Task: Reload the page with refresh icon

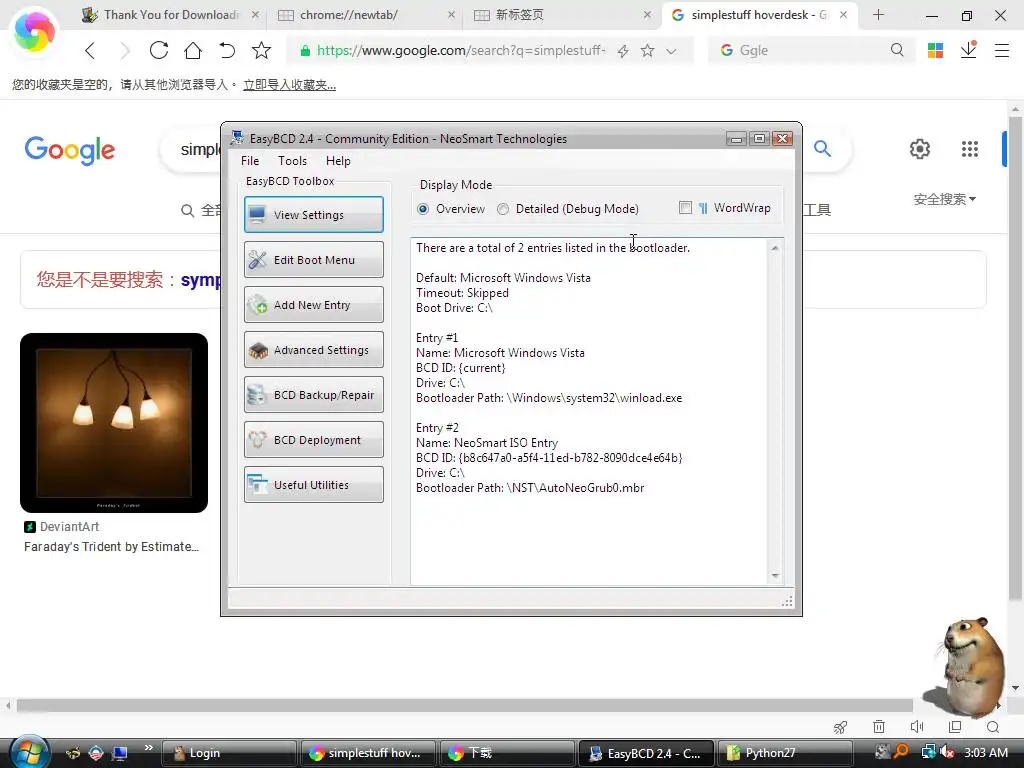Action: [x=159, y=50]
